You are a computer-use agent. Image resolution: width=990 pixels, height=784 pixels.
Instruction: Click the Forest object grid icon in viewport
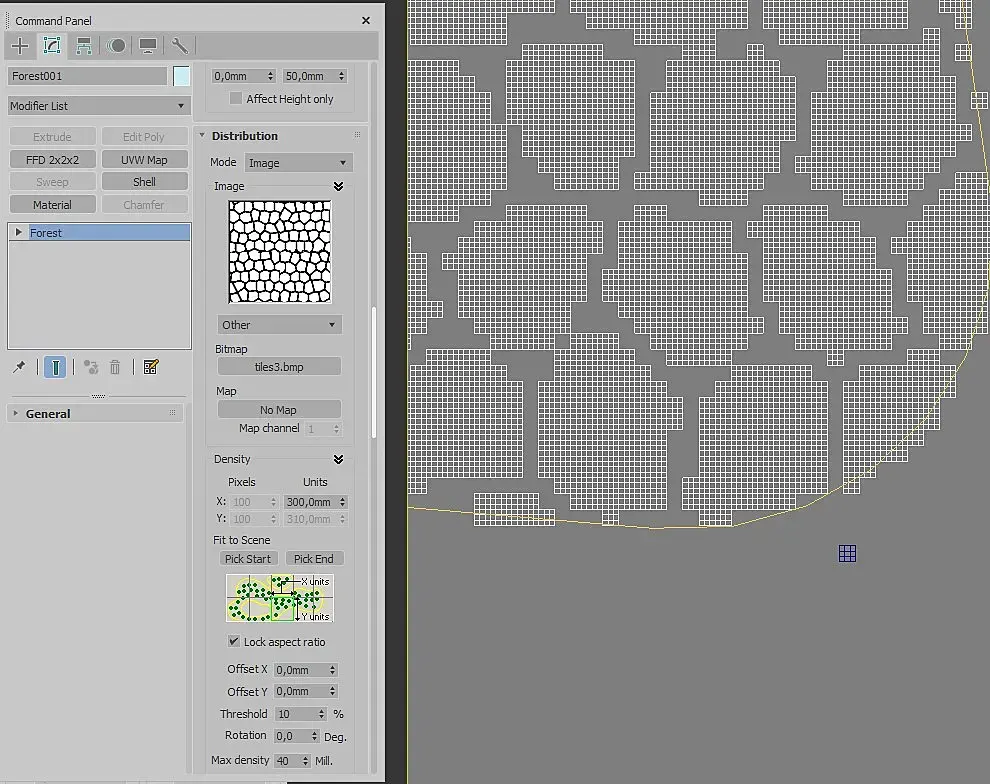click(847, 554)
